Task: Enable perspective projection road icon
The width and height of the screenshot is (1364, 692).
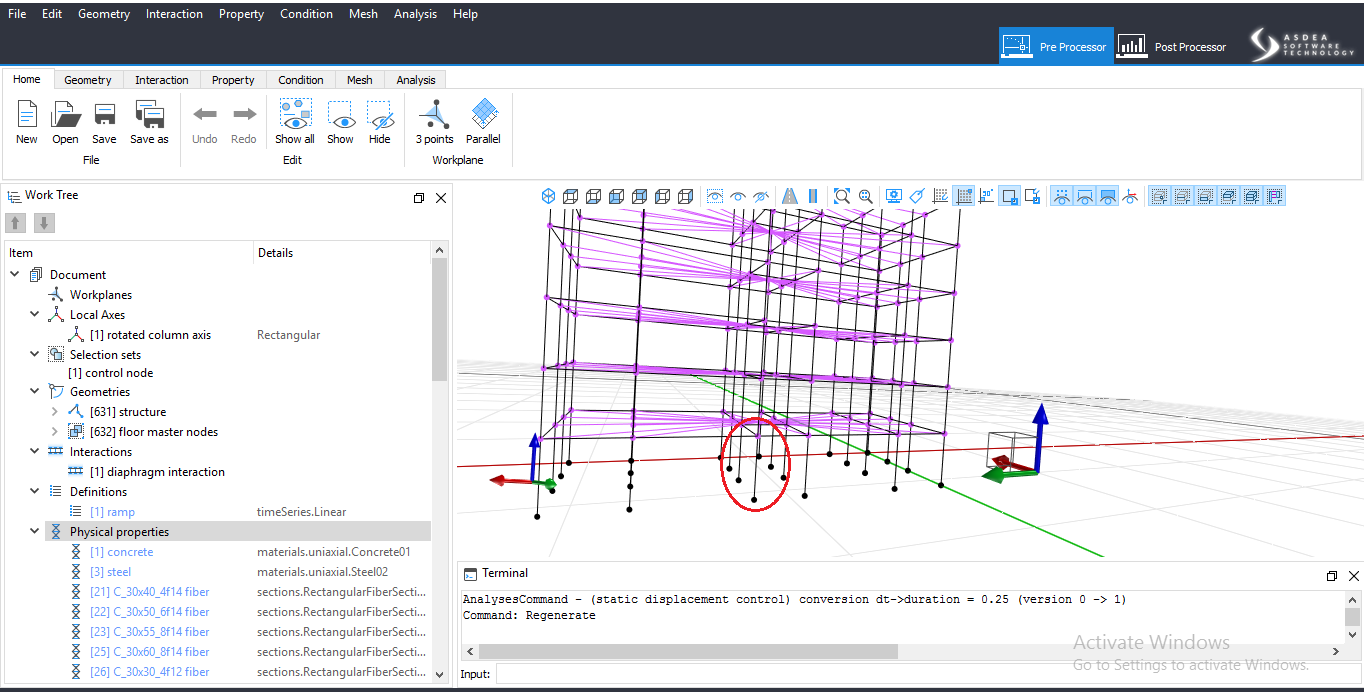Action: (789, 196)
